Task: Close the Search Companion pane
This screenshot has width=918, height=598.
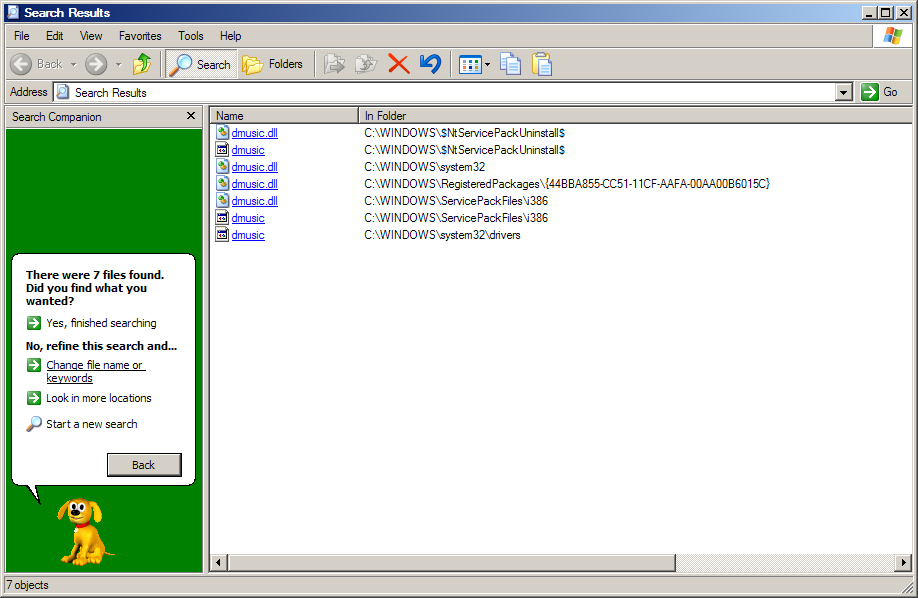Action: click(x=191, y=116)
